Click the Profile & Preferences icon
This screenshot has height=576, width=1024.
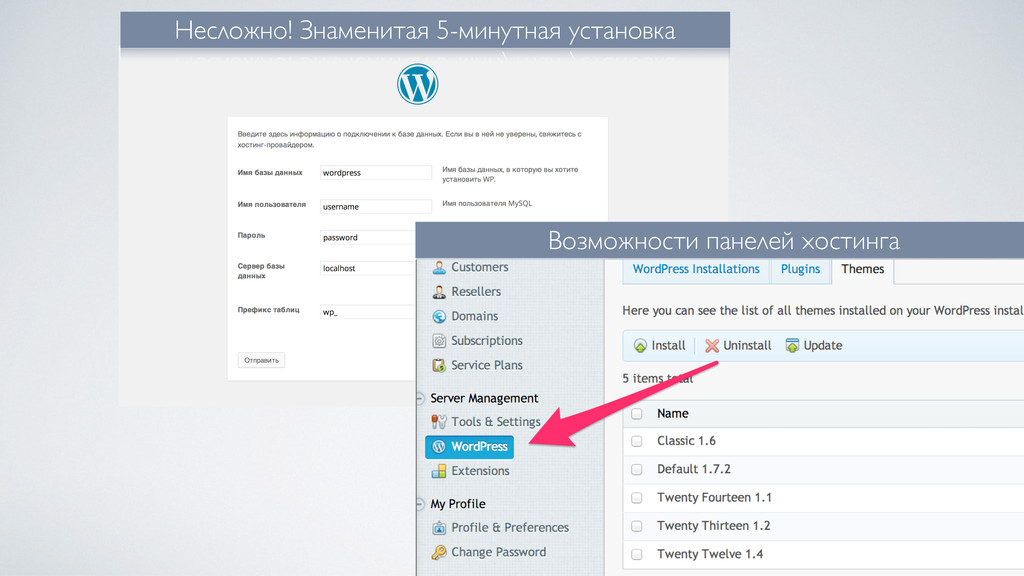pyautogui.click(x=439, y=528)
